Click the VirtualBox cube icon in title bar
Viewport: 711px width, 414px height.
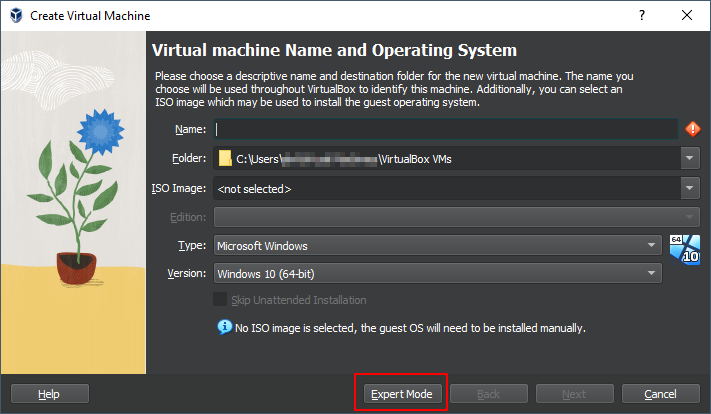[x=16, y=15]
